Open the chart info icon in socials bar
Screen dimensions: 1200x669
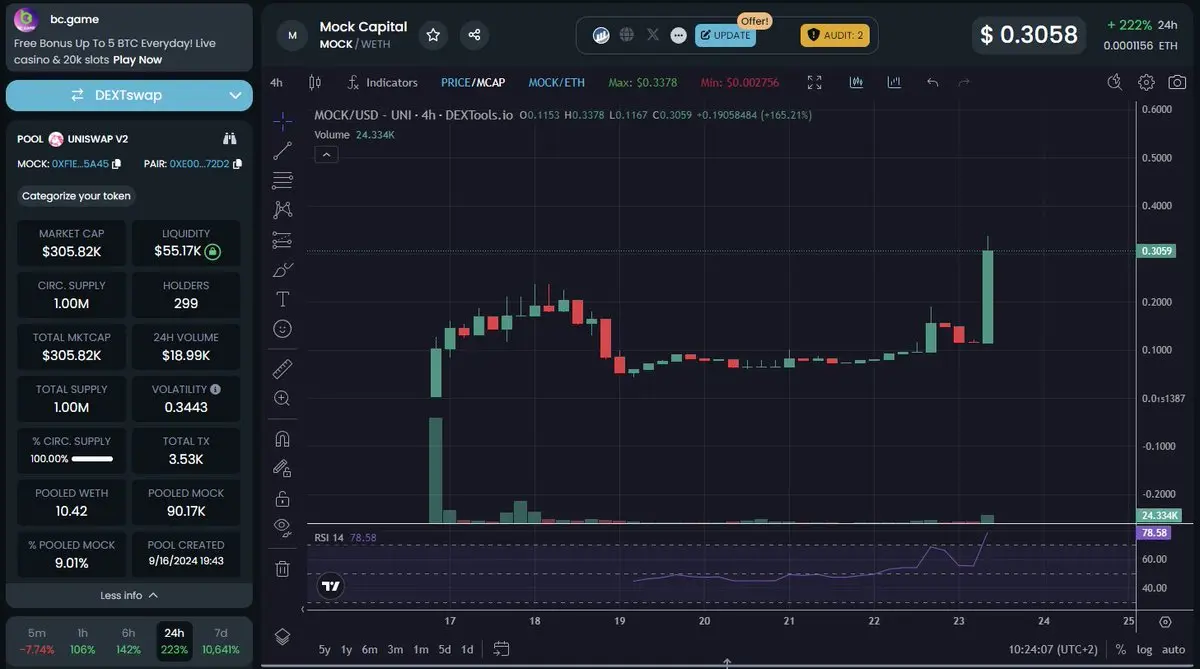[x=601, y=35]
